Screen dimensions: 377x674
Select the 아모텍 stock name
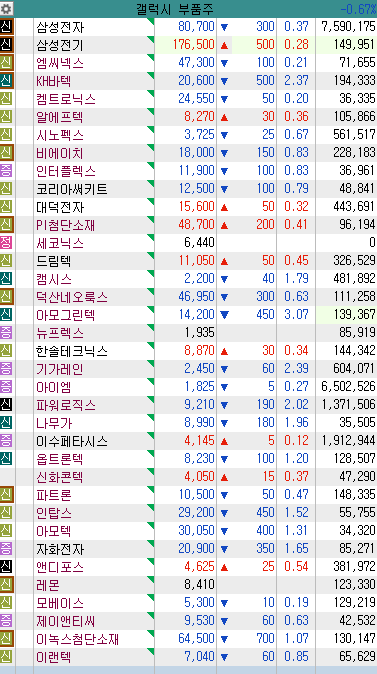point(54,531)
